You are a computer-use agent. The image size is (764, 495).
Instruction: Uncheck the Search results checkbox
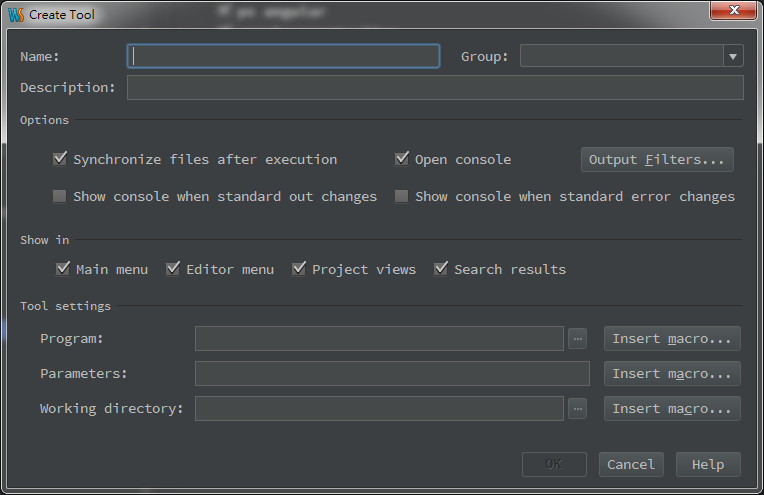click(441, 269)
